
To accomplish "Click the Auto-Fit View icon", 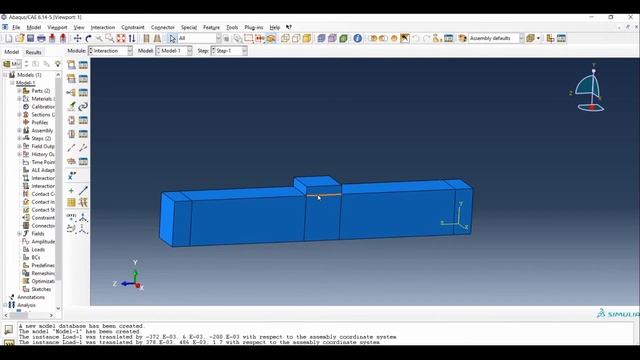I will [121, 38].
